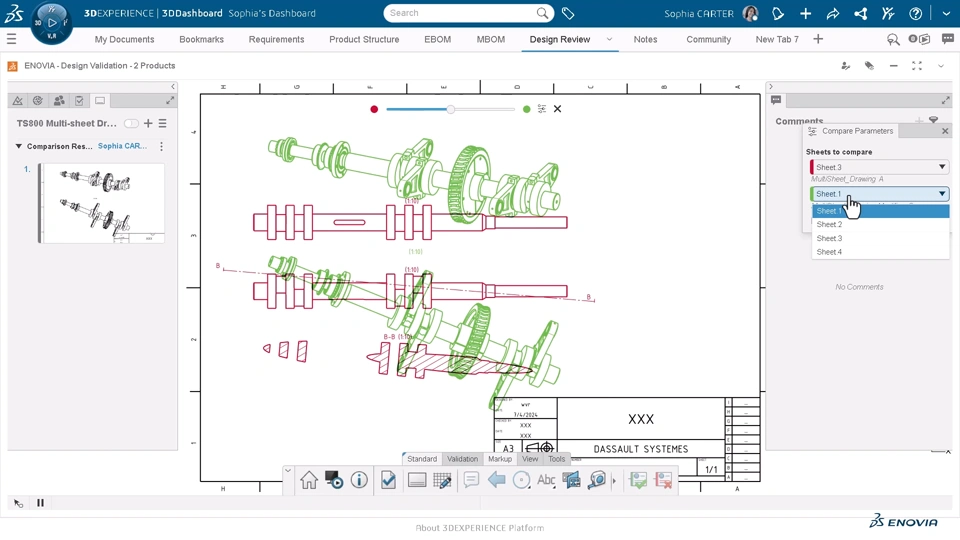Image resolution: width=960 pixels, height=540 pixels.
Task: Select red version dot on compare slider
Action: [374, 109]
